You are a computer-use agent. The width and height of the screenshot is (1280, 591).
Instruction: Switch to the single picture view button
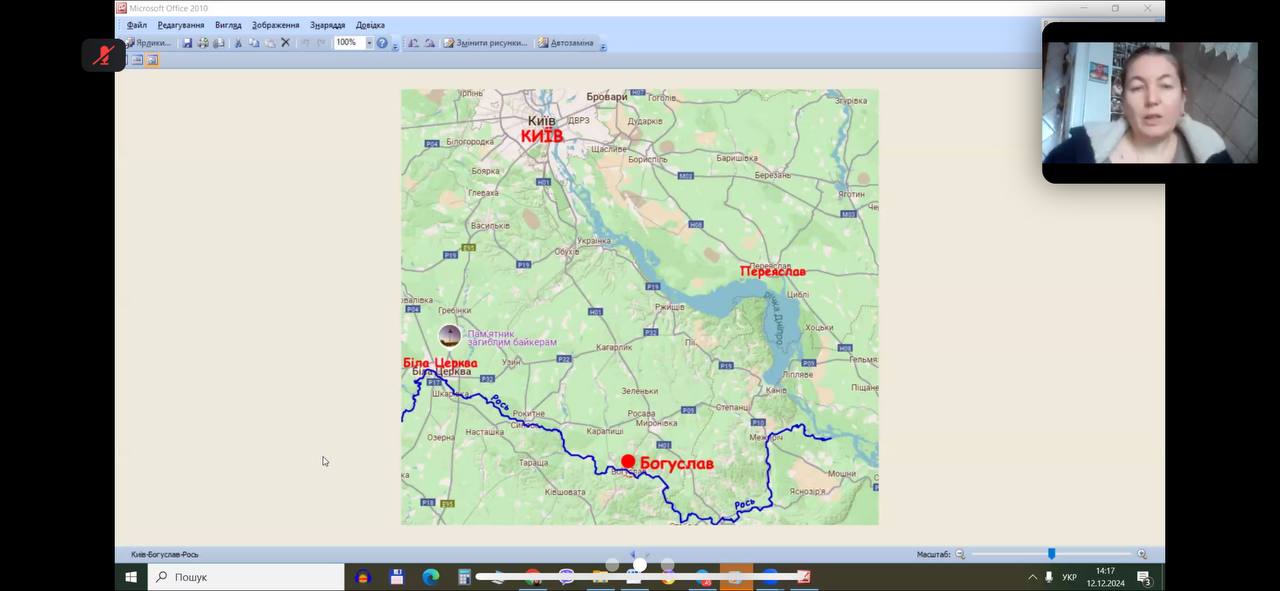tap(152, 60)
